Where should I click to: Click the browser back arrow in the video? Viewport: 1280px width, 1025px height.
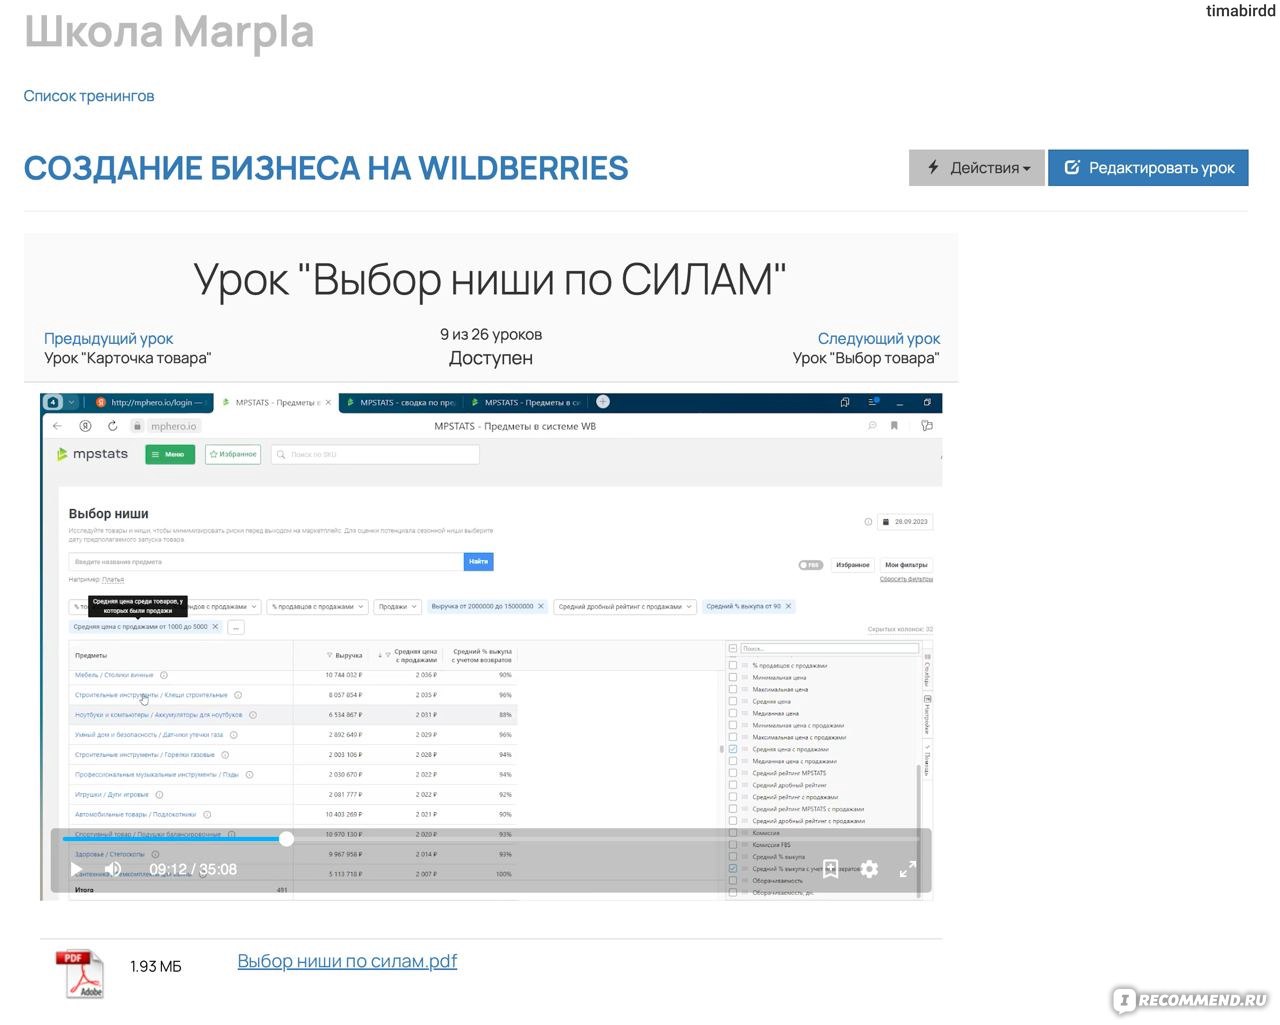pyautogui.click(x=57, y=426)
